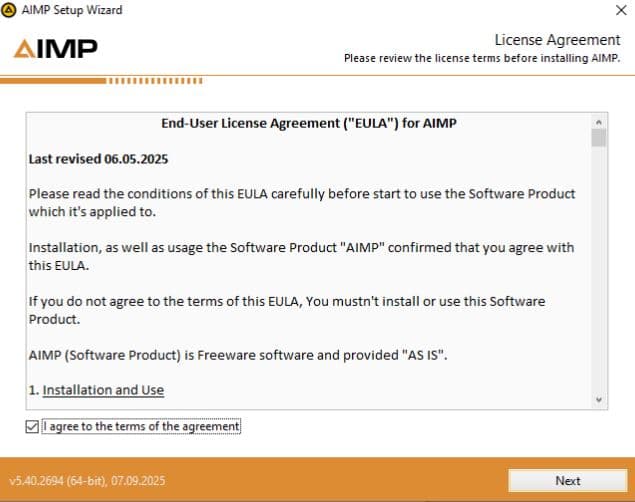Click the orange step progress indicator

tap(155, 79)
